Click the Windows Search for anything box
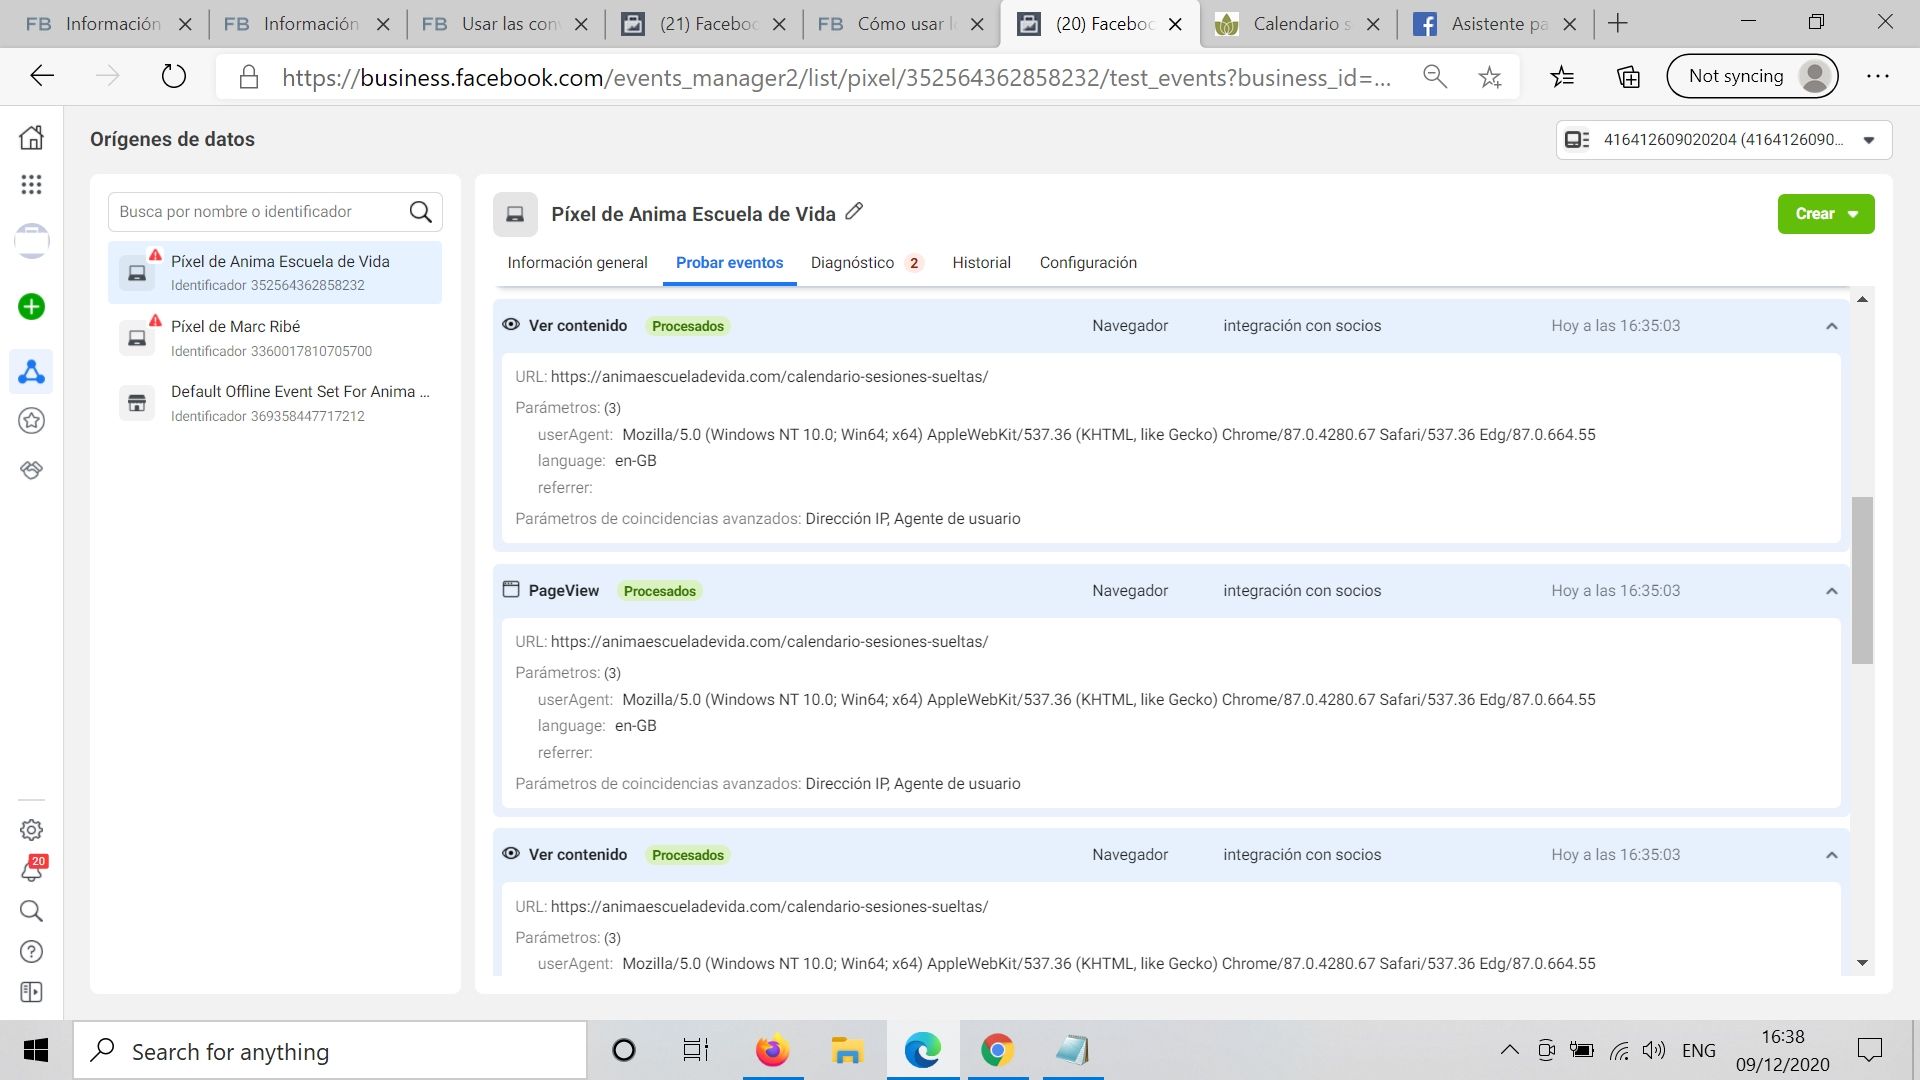1920x1080 pixels. point(330,1051)
